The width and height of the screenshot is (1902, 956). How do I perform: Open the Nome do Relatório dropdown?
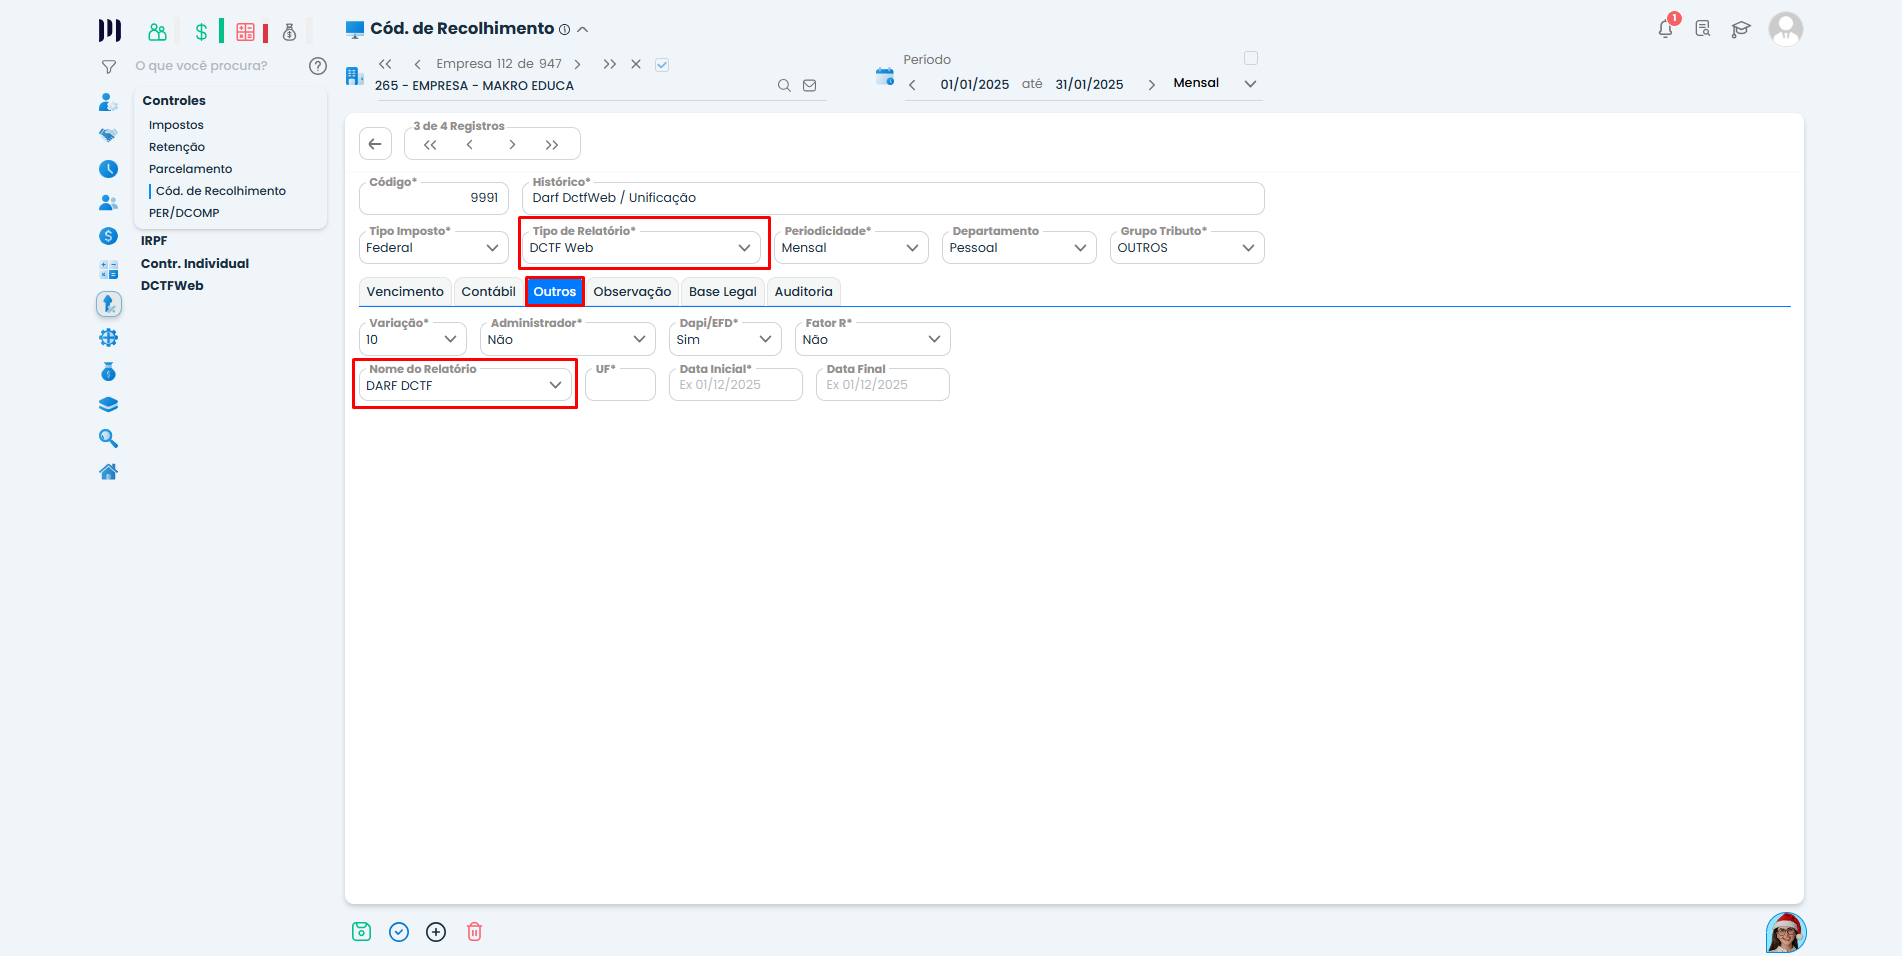[555, 385]
